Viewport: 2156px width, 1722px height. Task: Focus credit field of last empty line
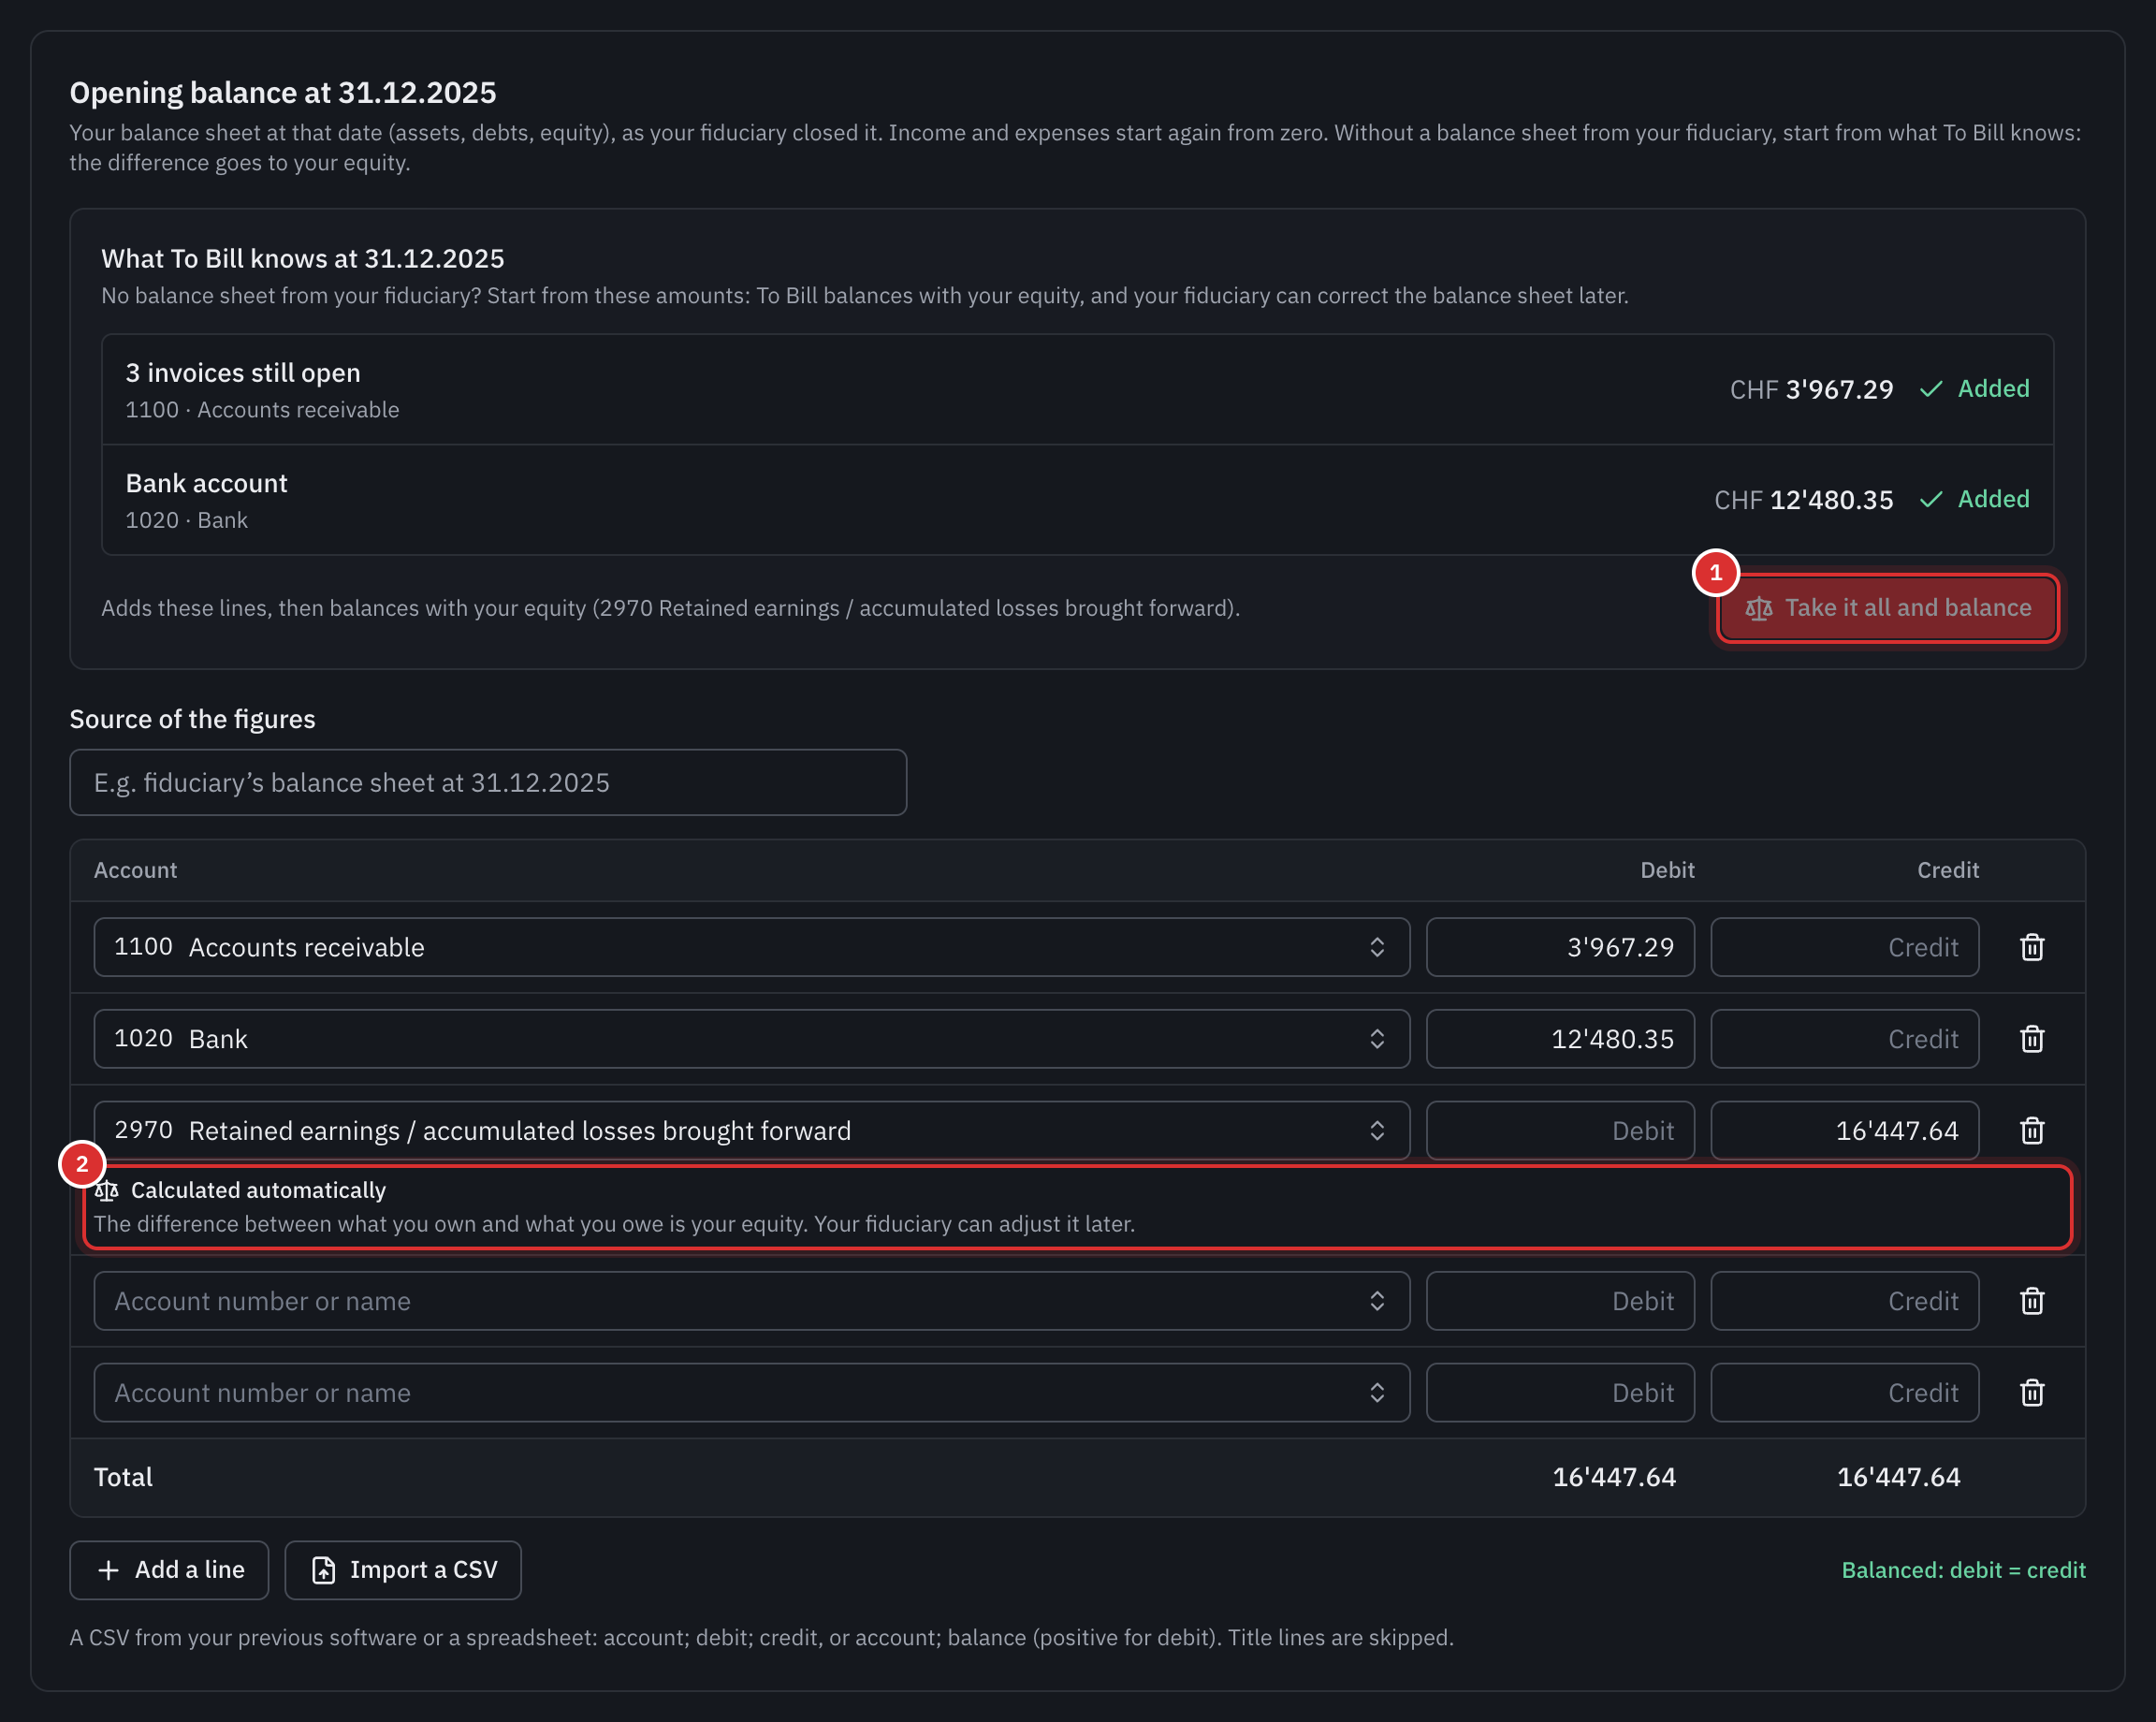[x=1844, y=1393]
